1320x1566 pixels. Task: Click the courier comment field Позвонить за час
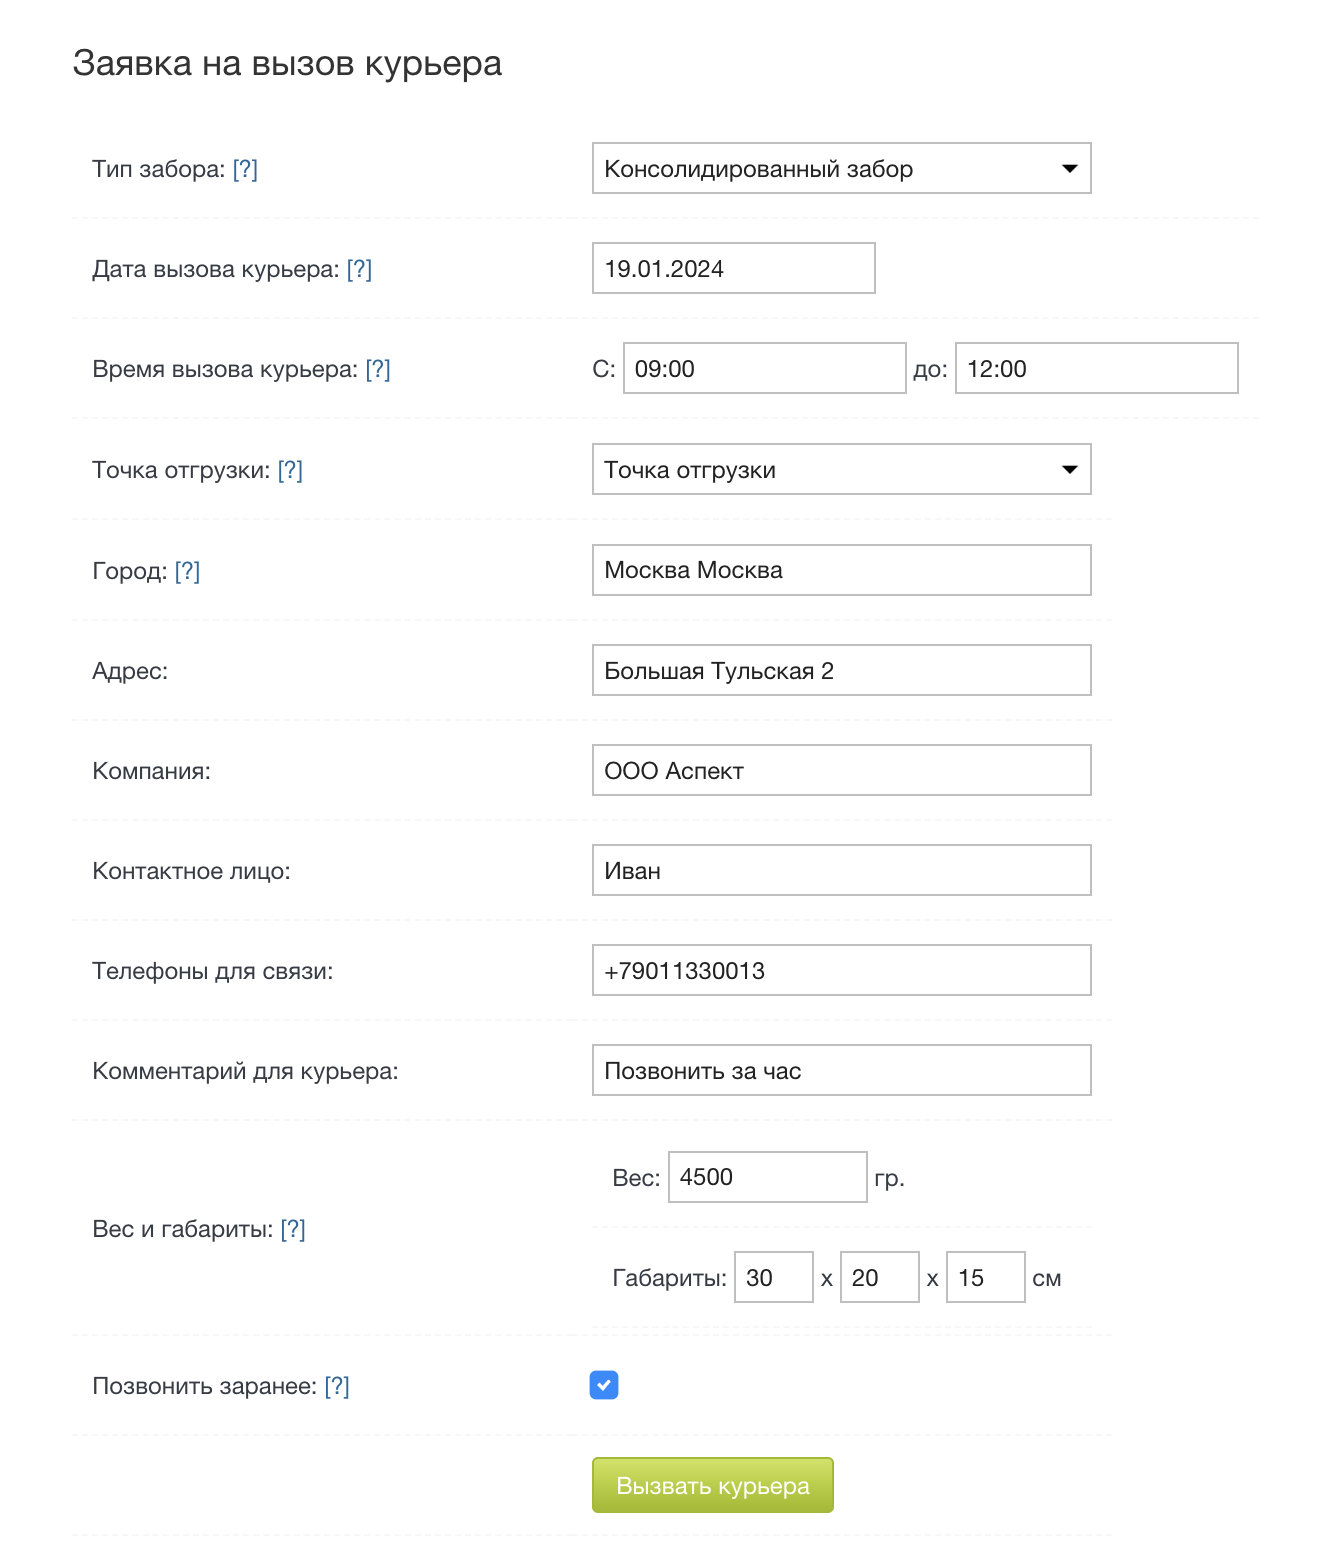[x=841, y=1071]
